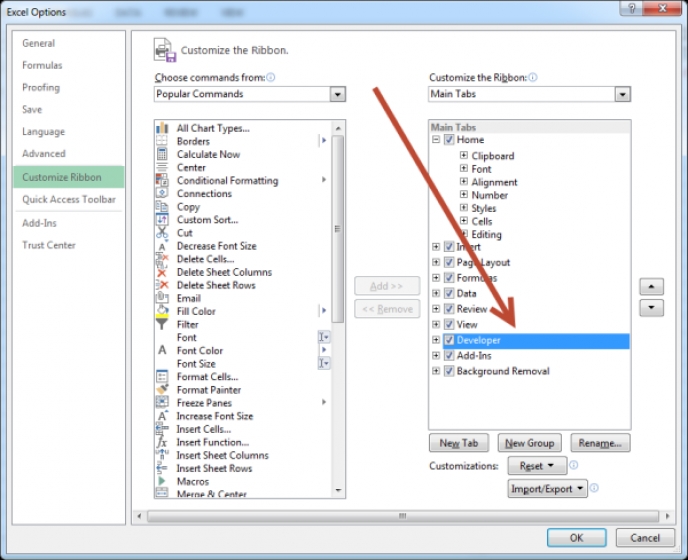Screen dimensions: 688x560
Task: Click the Copy command icon
Action: pyautogui.click(x=162, y=206)
